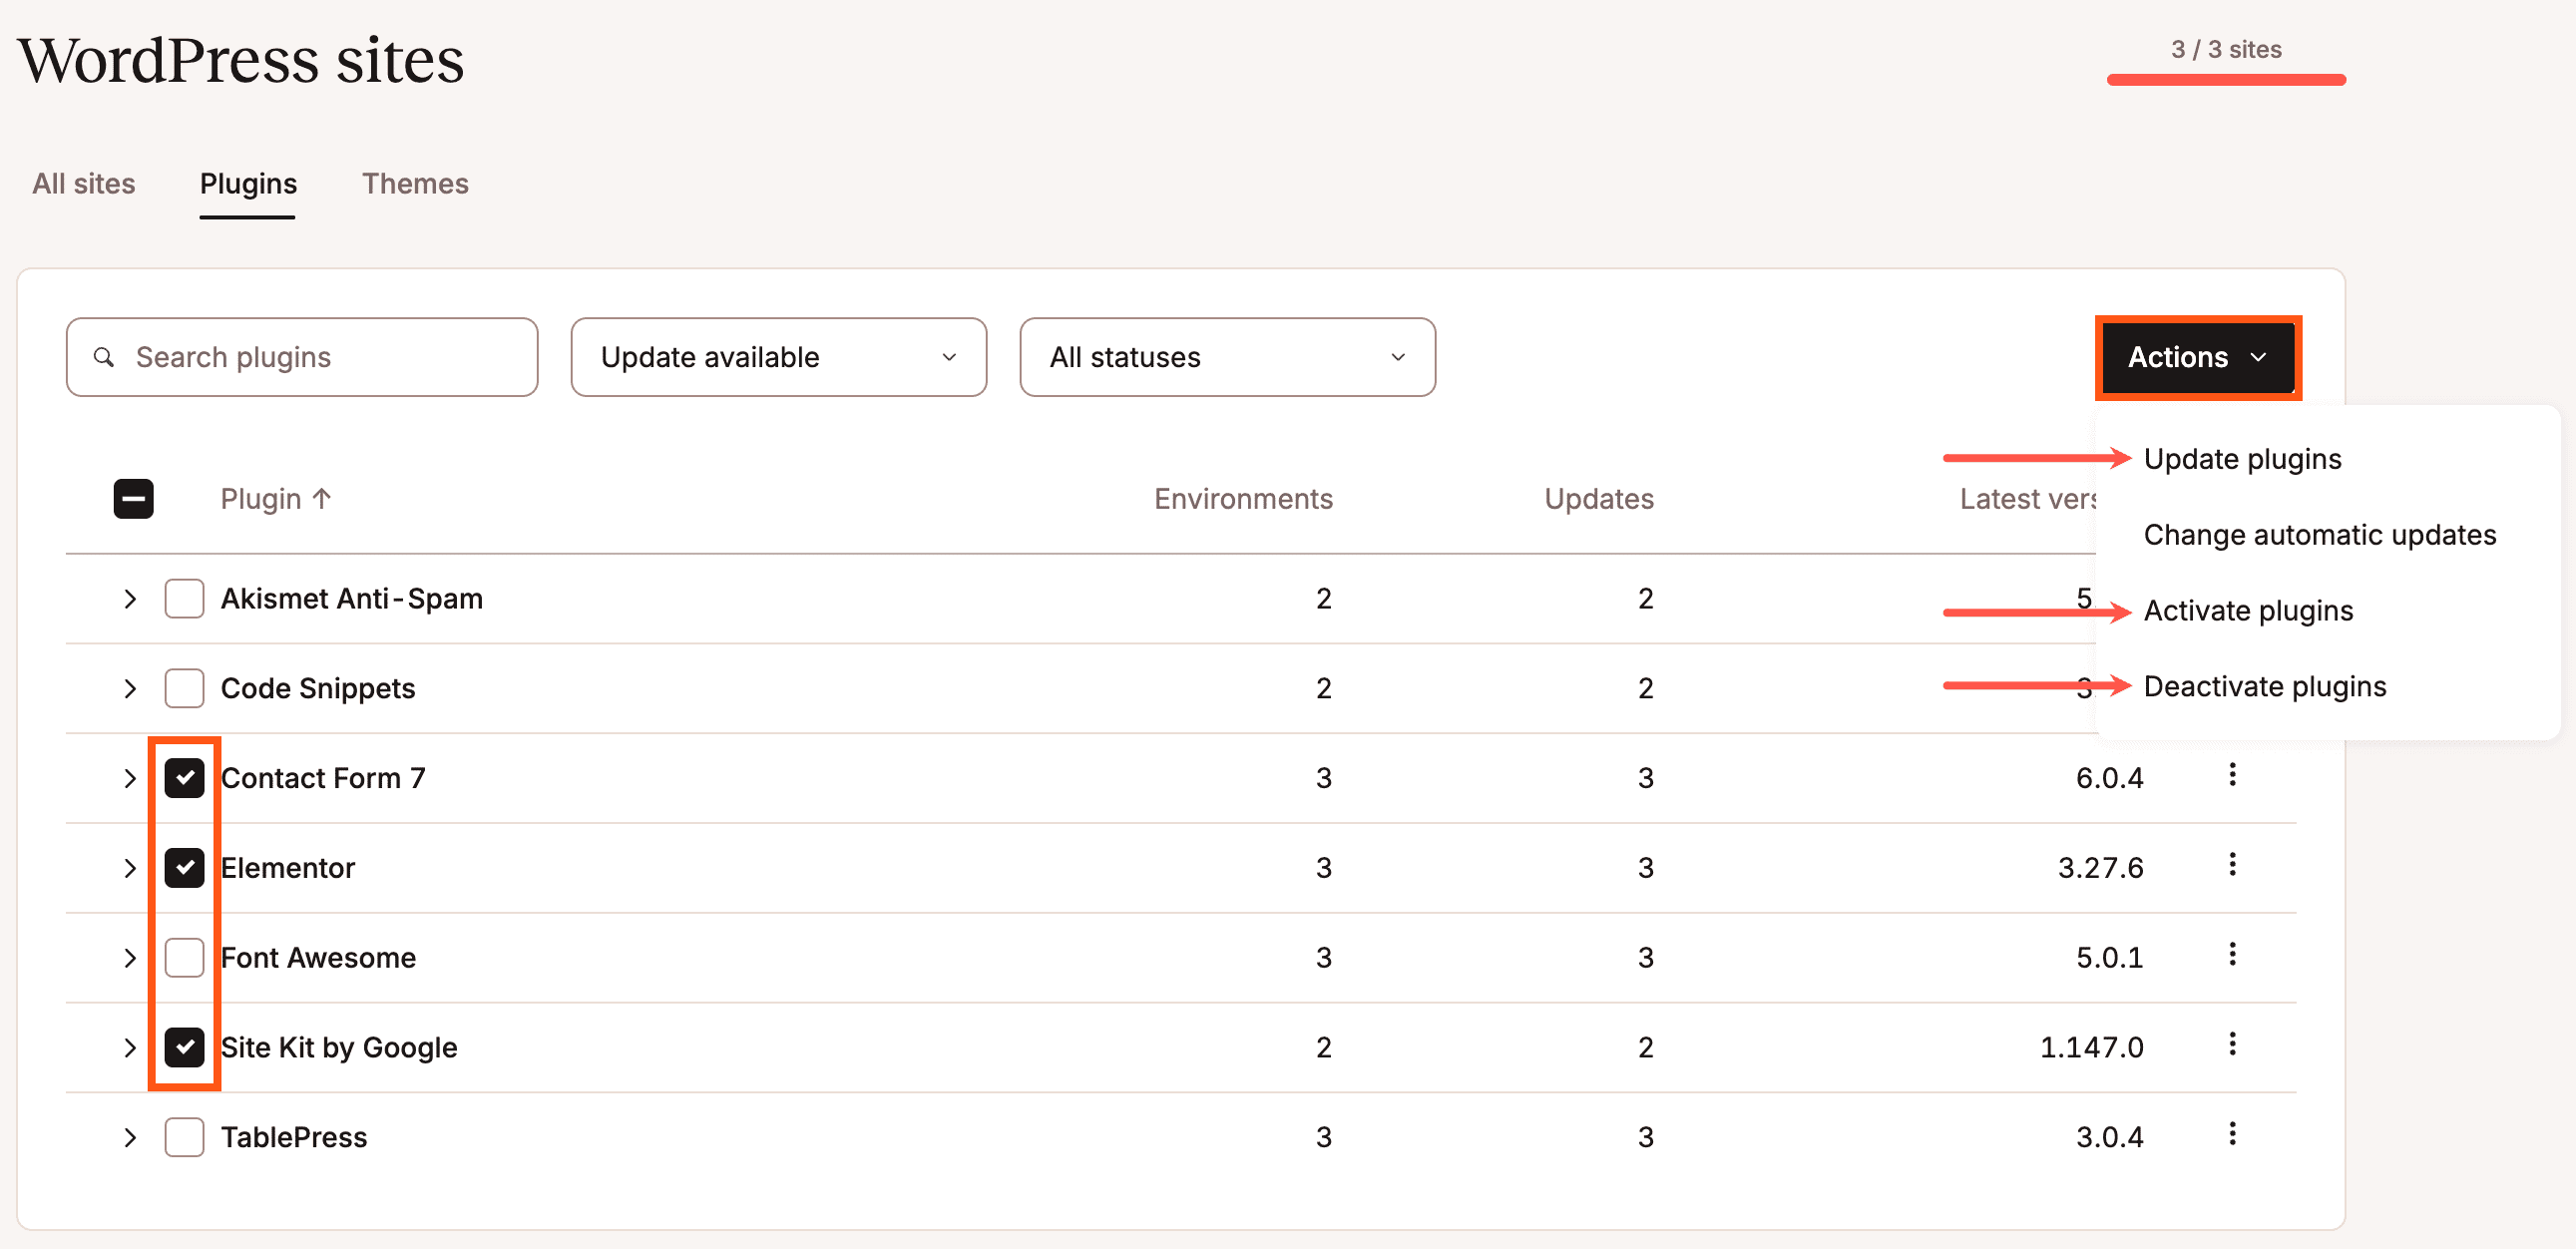Expand the Elementor row

130,868
